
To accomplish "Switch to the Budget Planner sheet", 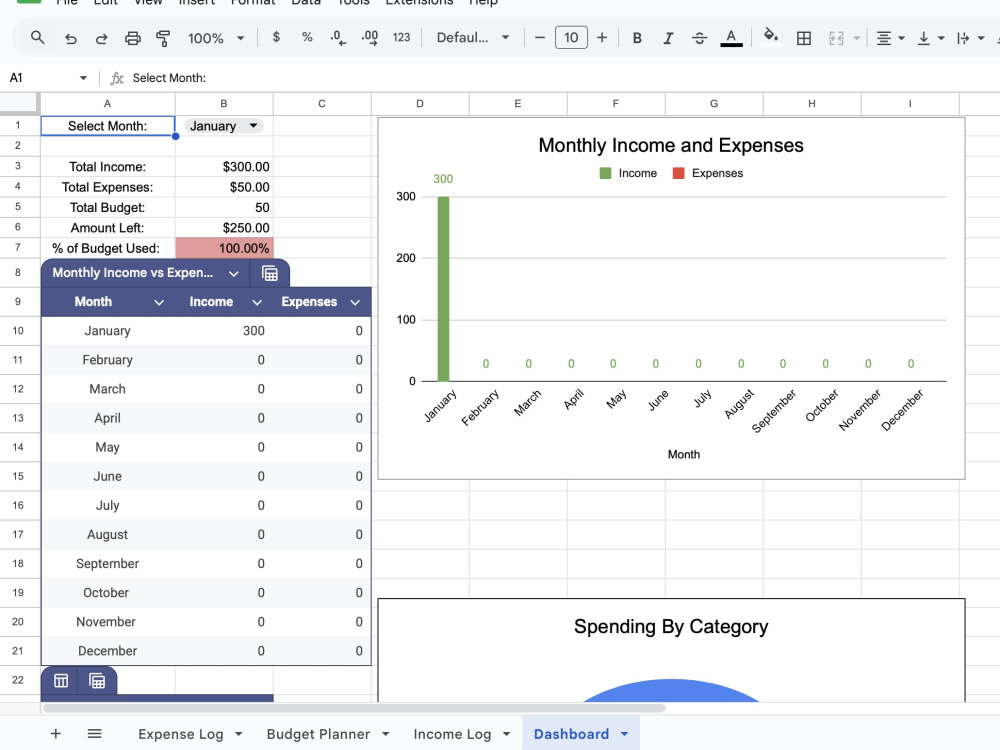I will pyautogui.click(x=318, y=734).
